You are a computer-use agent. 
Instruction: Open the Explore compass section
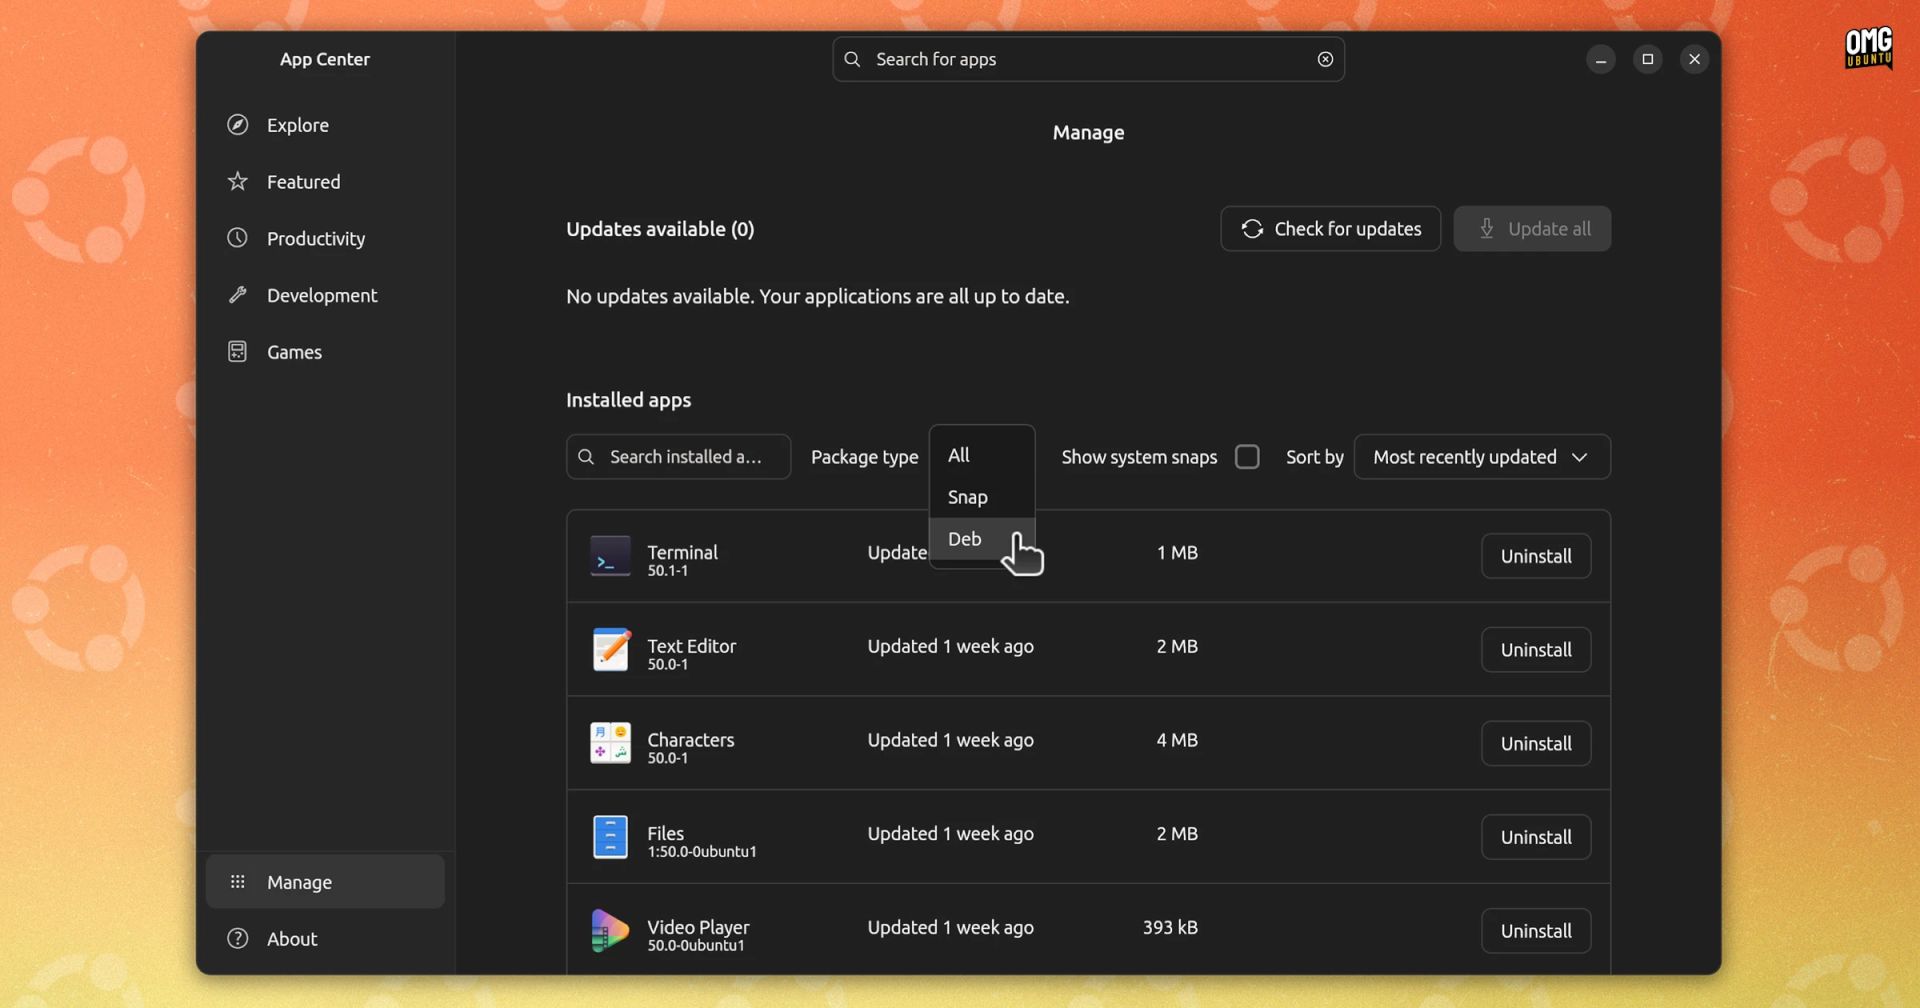(x=297, y=125)
